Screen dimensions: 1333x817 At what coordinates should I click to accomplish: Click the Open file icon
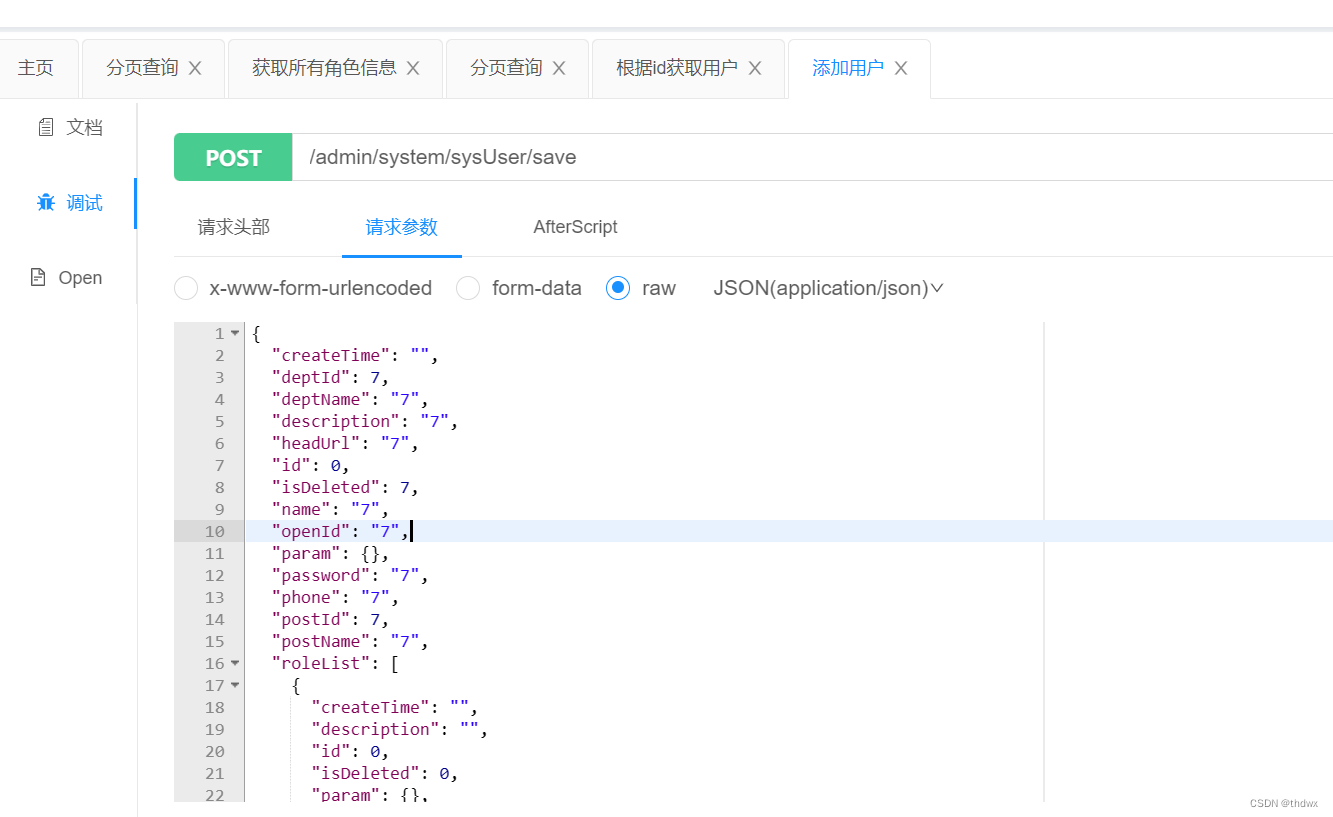(x=38, y=278)
